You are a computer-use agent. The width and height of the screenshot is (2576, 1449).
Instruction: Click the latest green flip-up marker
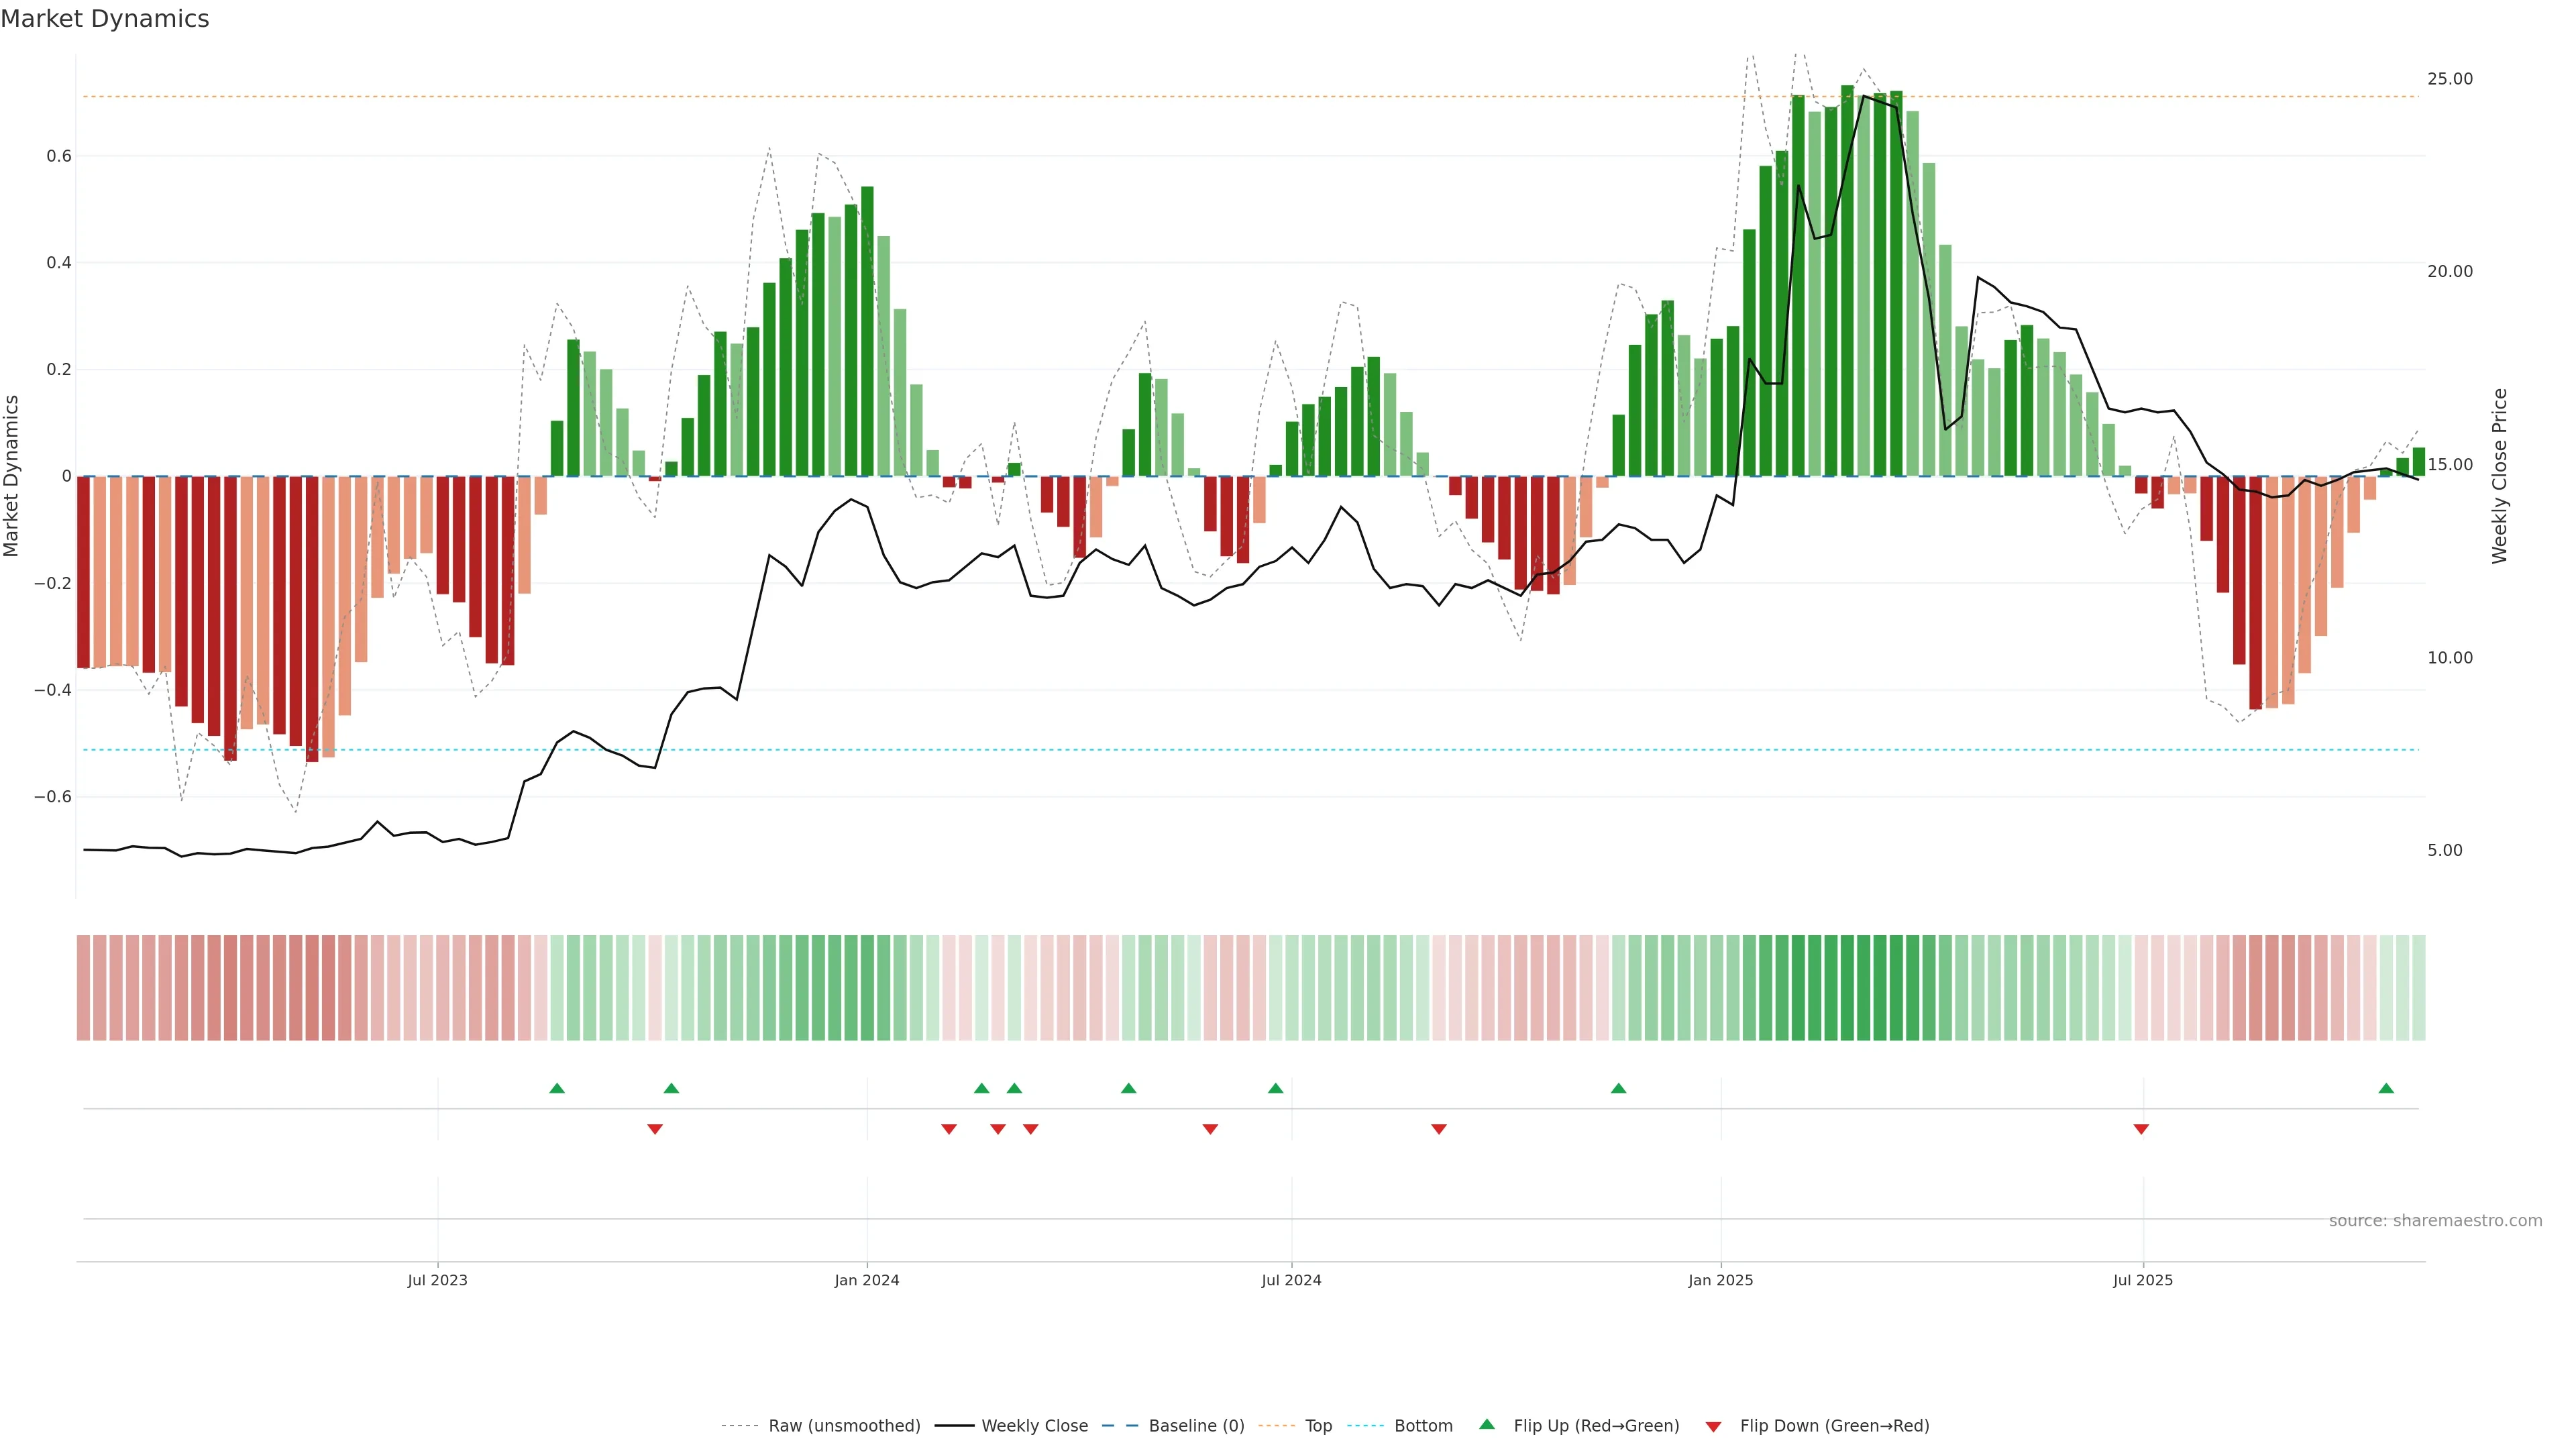[2386, 1088]
